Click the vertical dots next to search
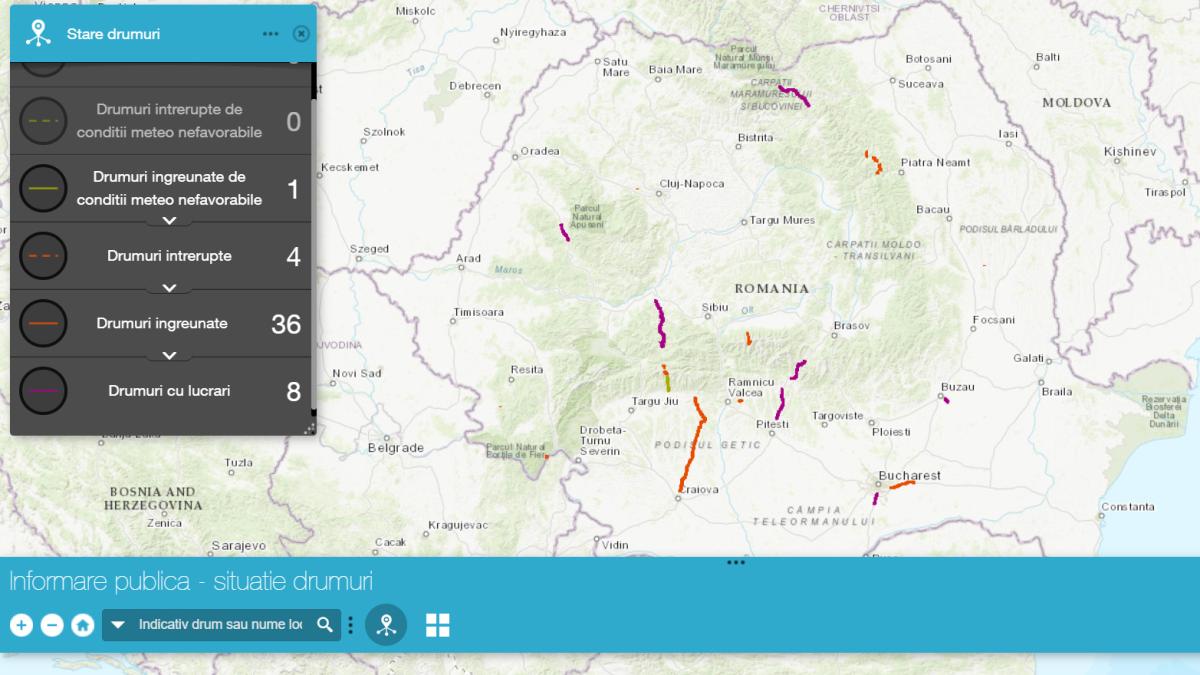The image size is (1200, 675). (x=350, y=625)
